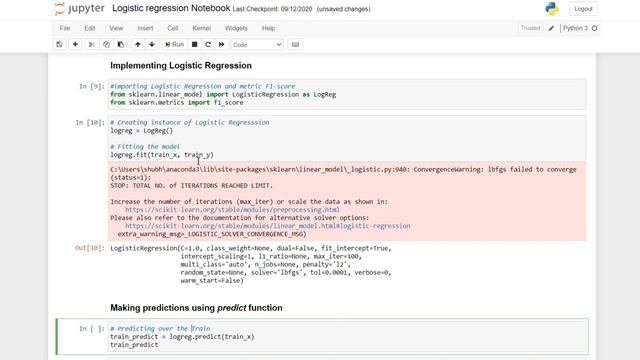Rename the Logistic regression Notebook title
This screenshot has height=360, width=640.
click(171, 8)
